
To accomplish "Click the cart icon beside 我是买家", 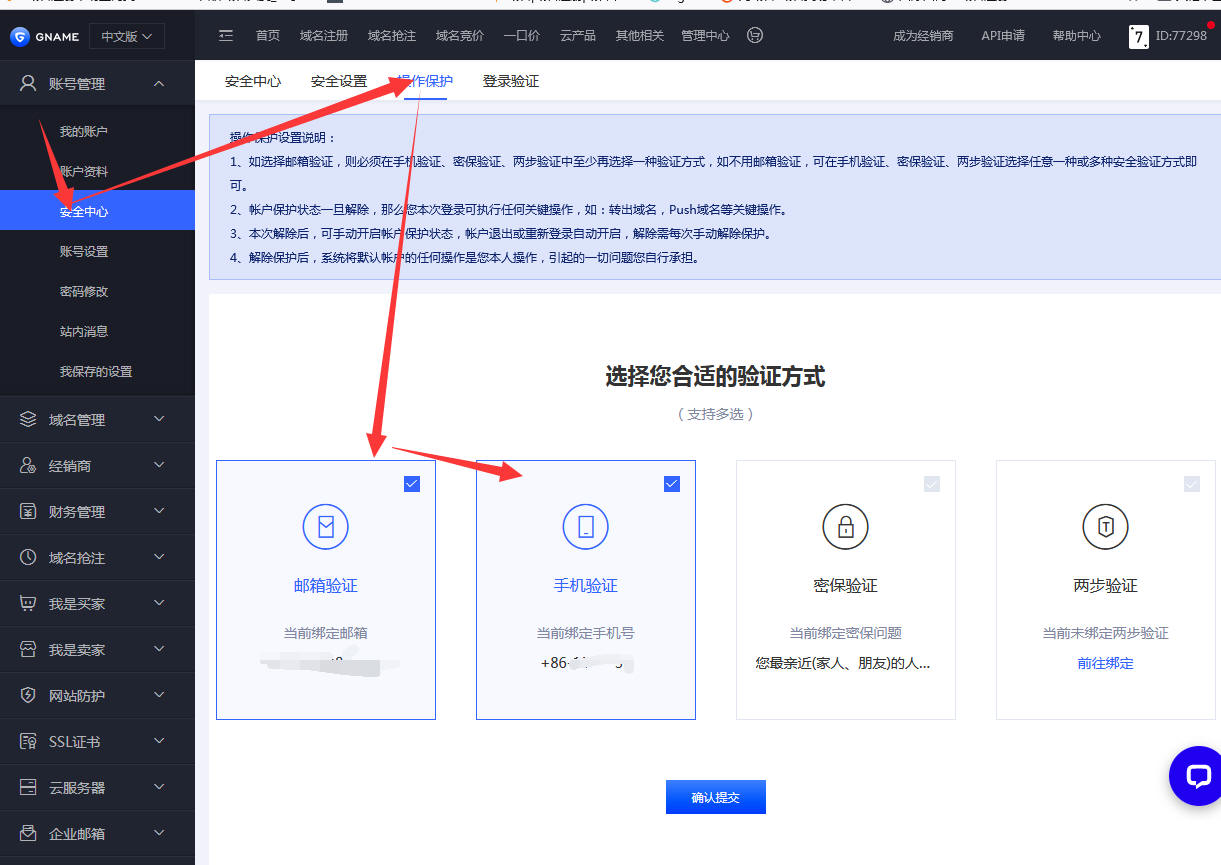I will click(x=28, y=604).
